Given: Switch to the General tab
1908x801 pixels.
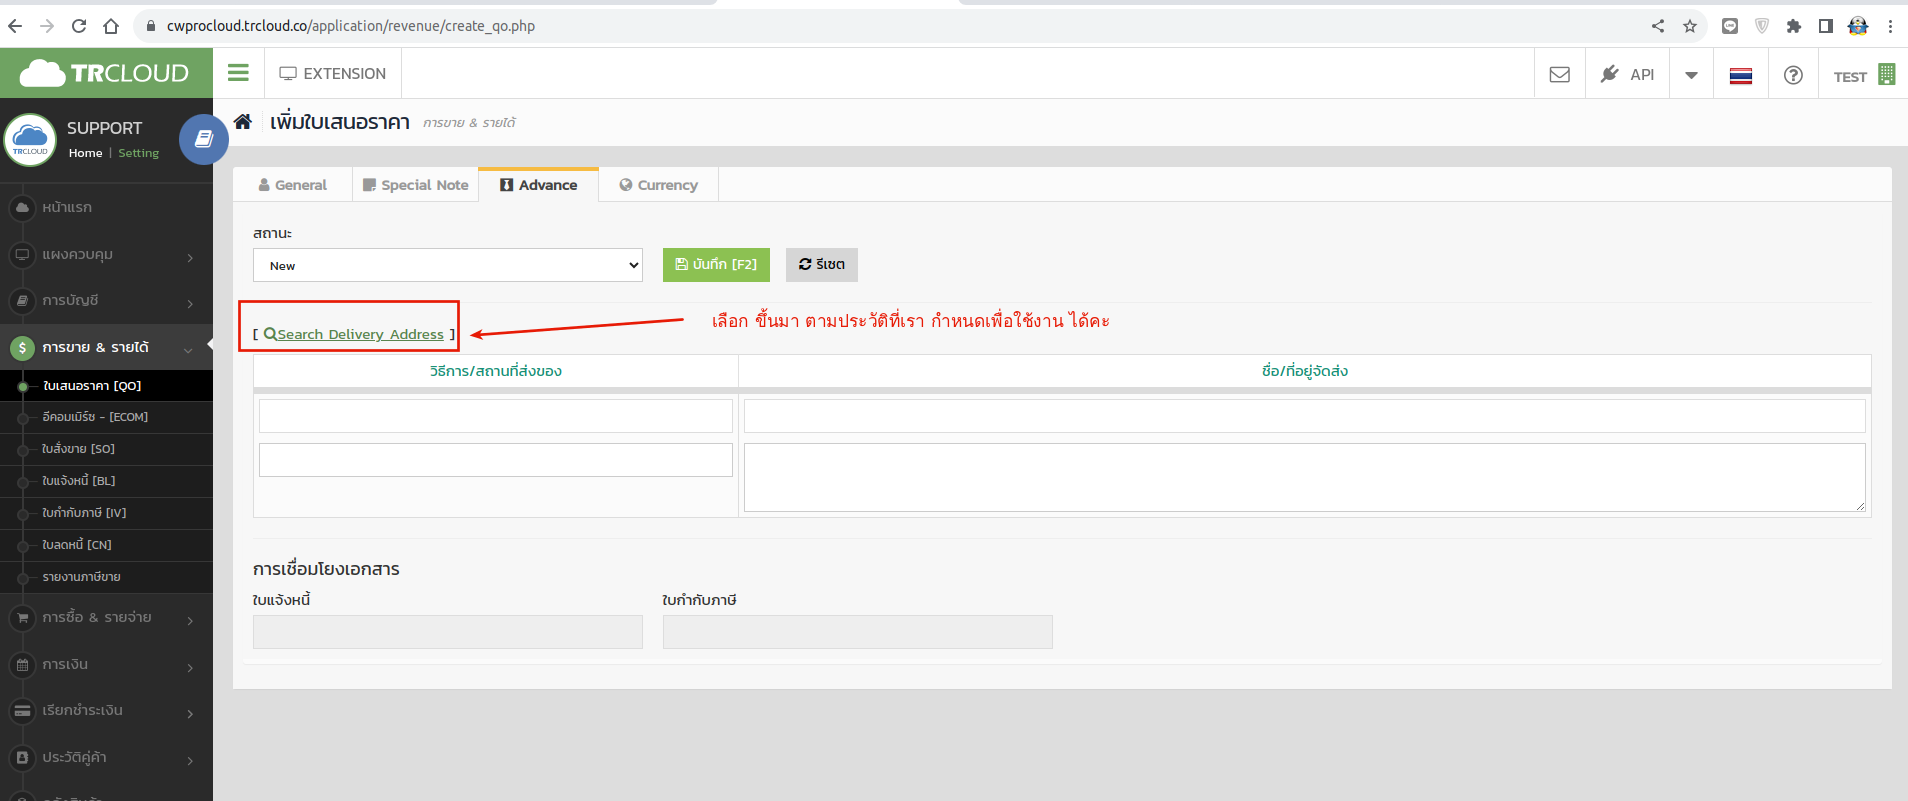Looking at the screenshot, I should point(292,185).
